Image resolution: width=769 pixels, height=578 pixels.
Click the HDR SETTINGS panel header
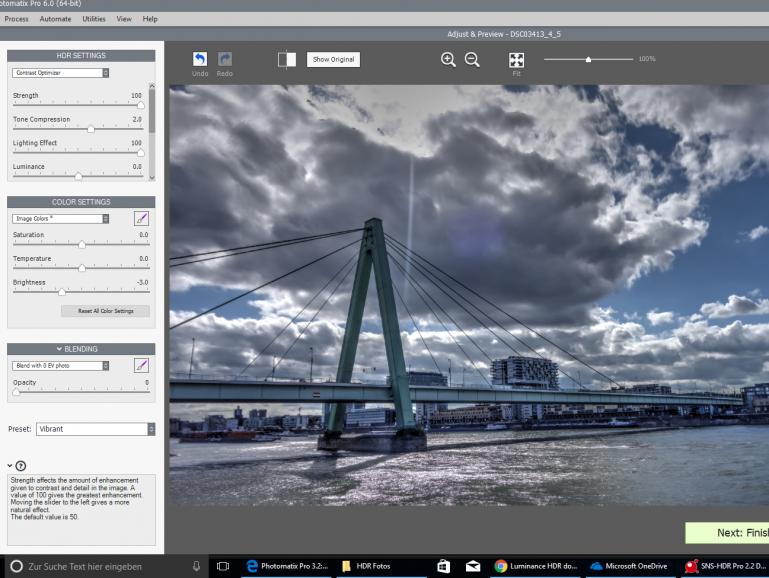click(81, 55)
